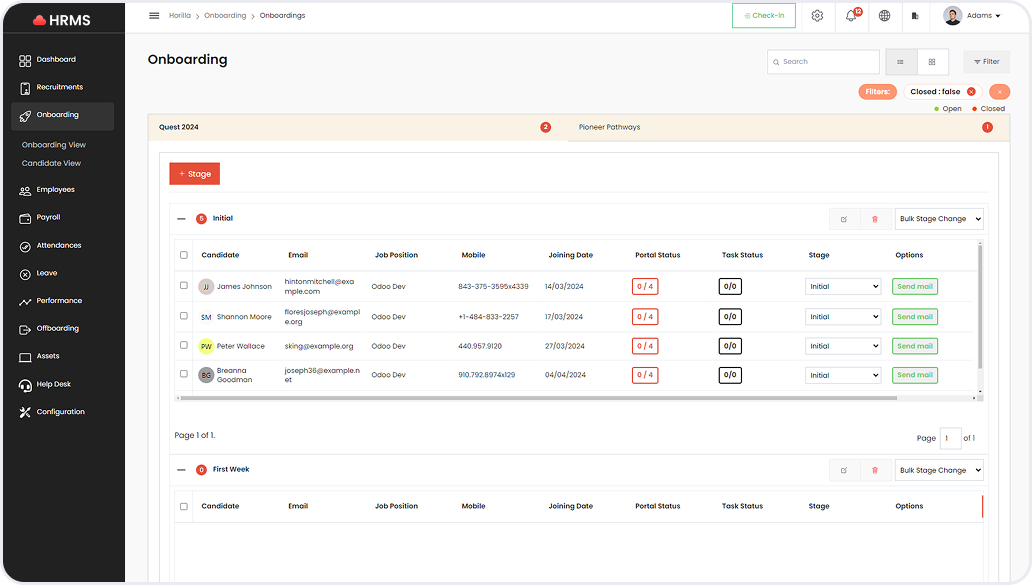Click the red '+ Stage' button

coord(194,174)
